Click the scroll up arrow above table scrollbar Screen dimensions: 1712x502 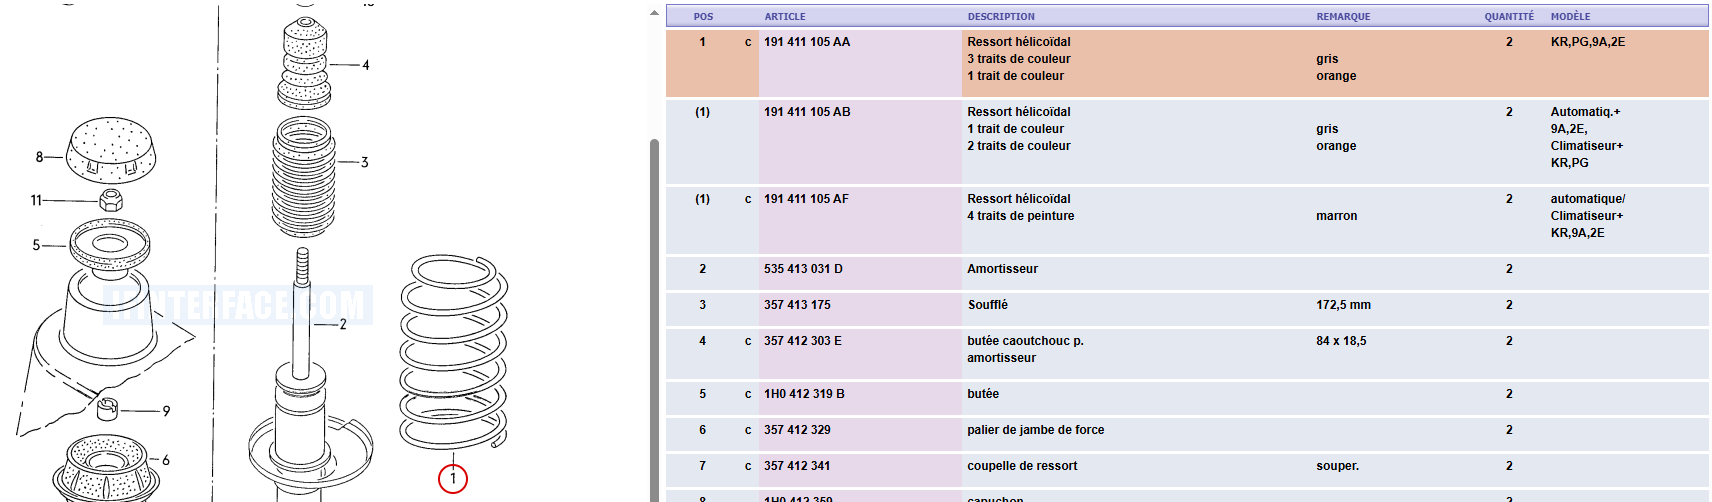point(654,13)
